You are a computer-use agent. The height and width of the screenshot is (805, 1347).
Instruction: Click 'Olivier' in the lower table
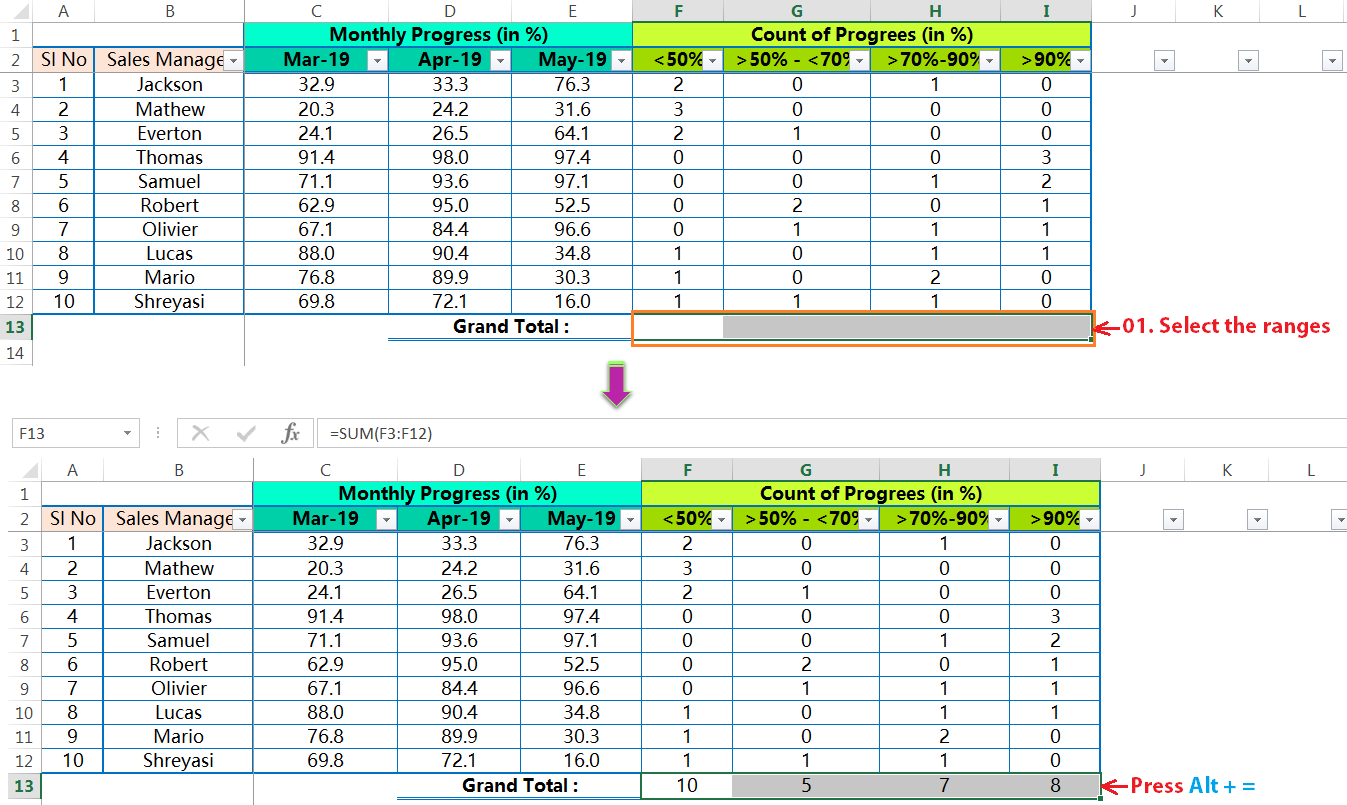click(178, 688)
